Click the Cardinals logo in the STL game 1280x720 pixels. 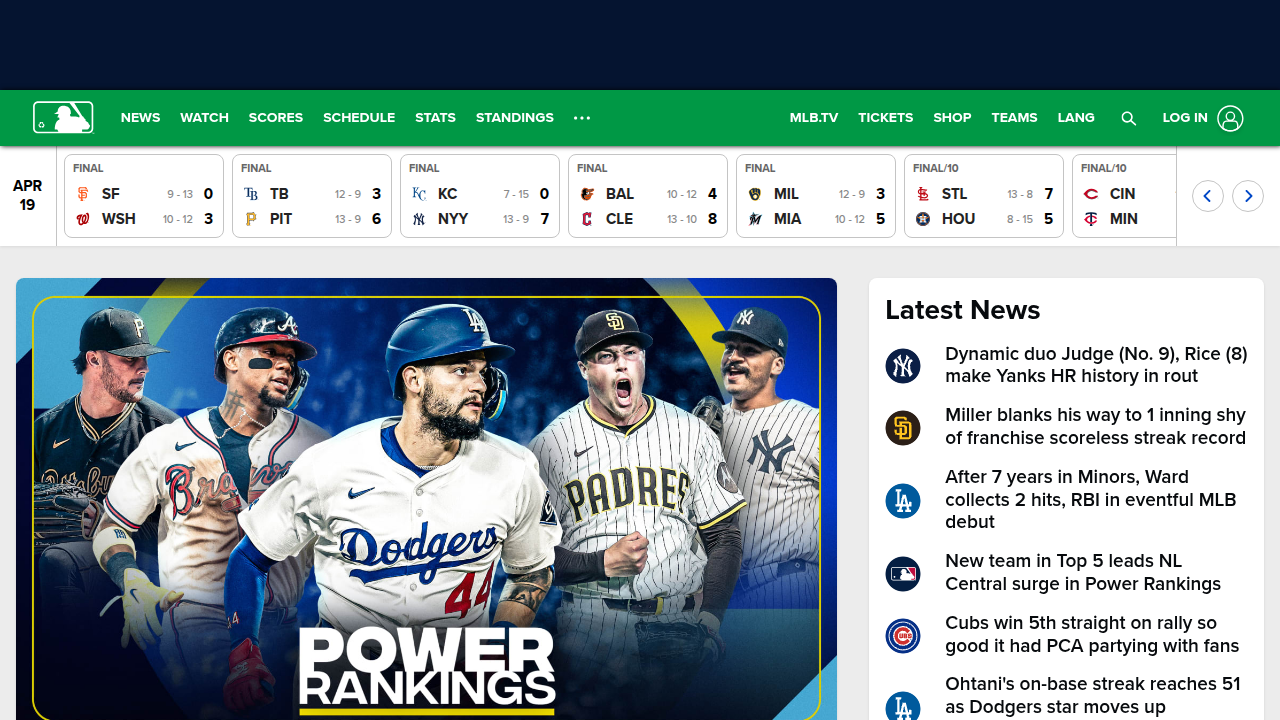click(923, 194)
